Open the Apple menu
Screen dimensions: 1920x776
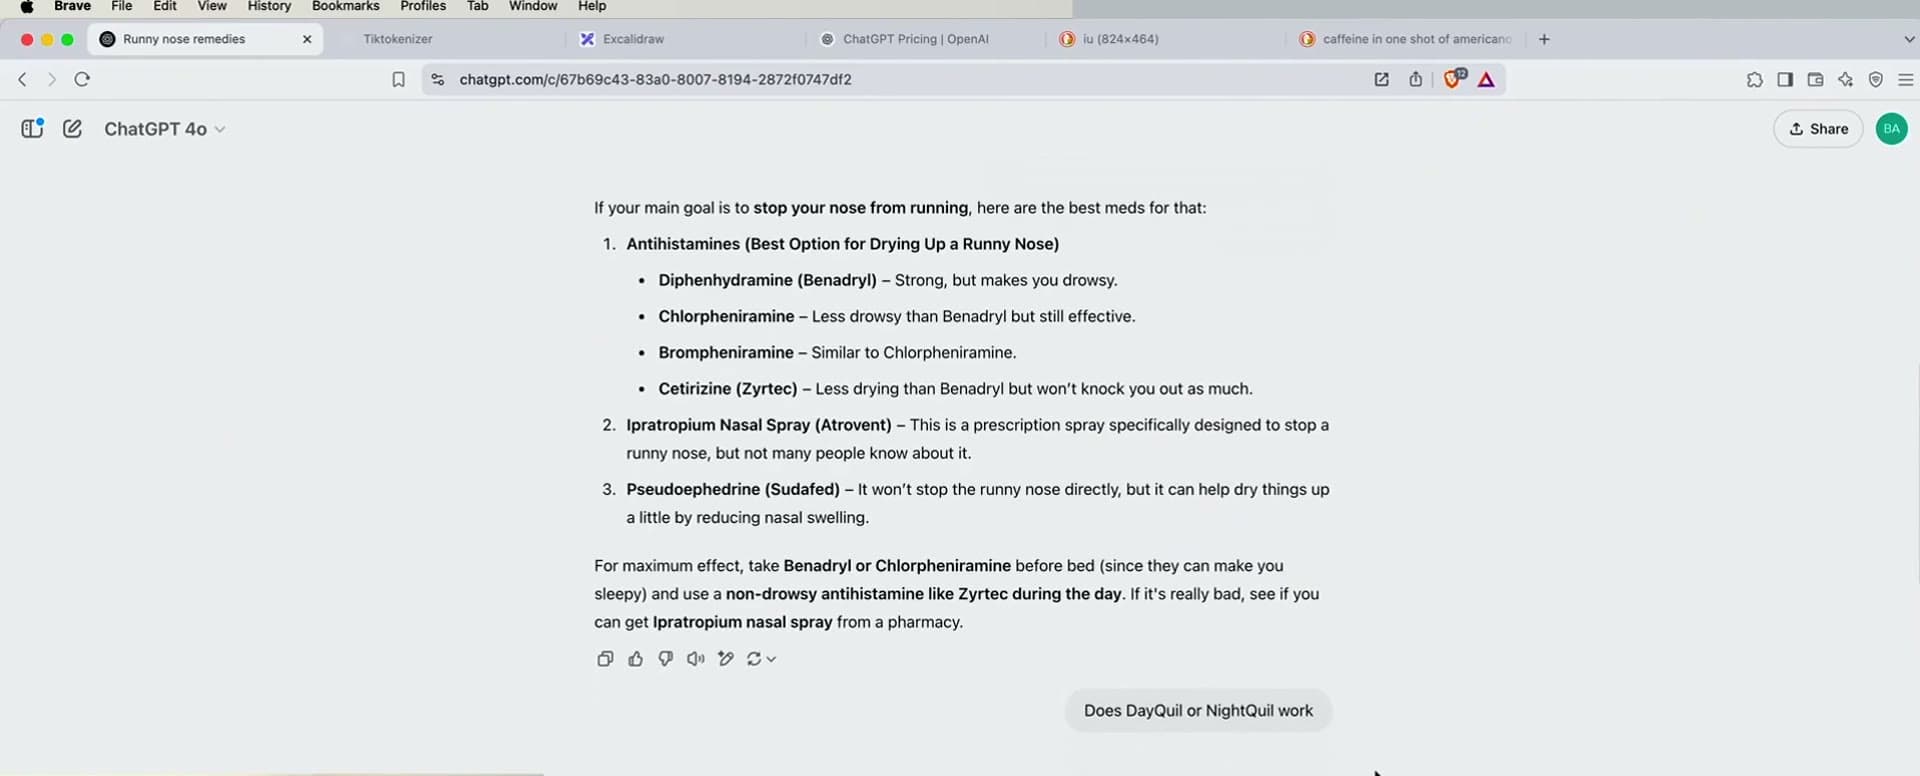(27, 6)
